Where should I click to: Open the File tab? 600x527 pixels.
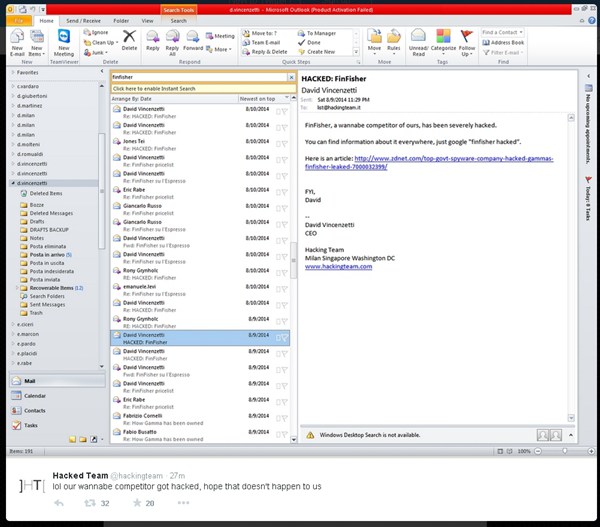tap(19, 21)
